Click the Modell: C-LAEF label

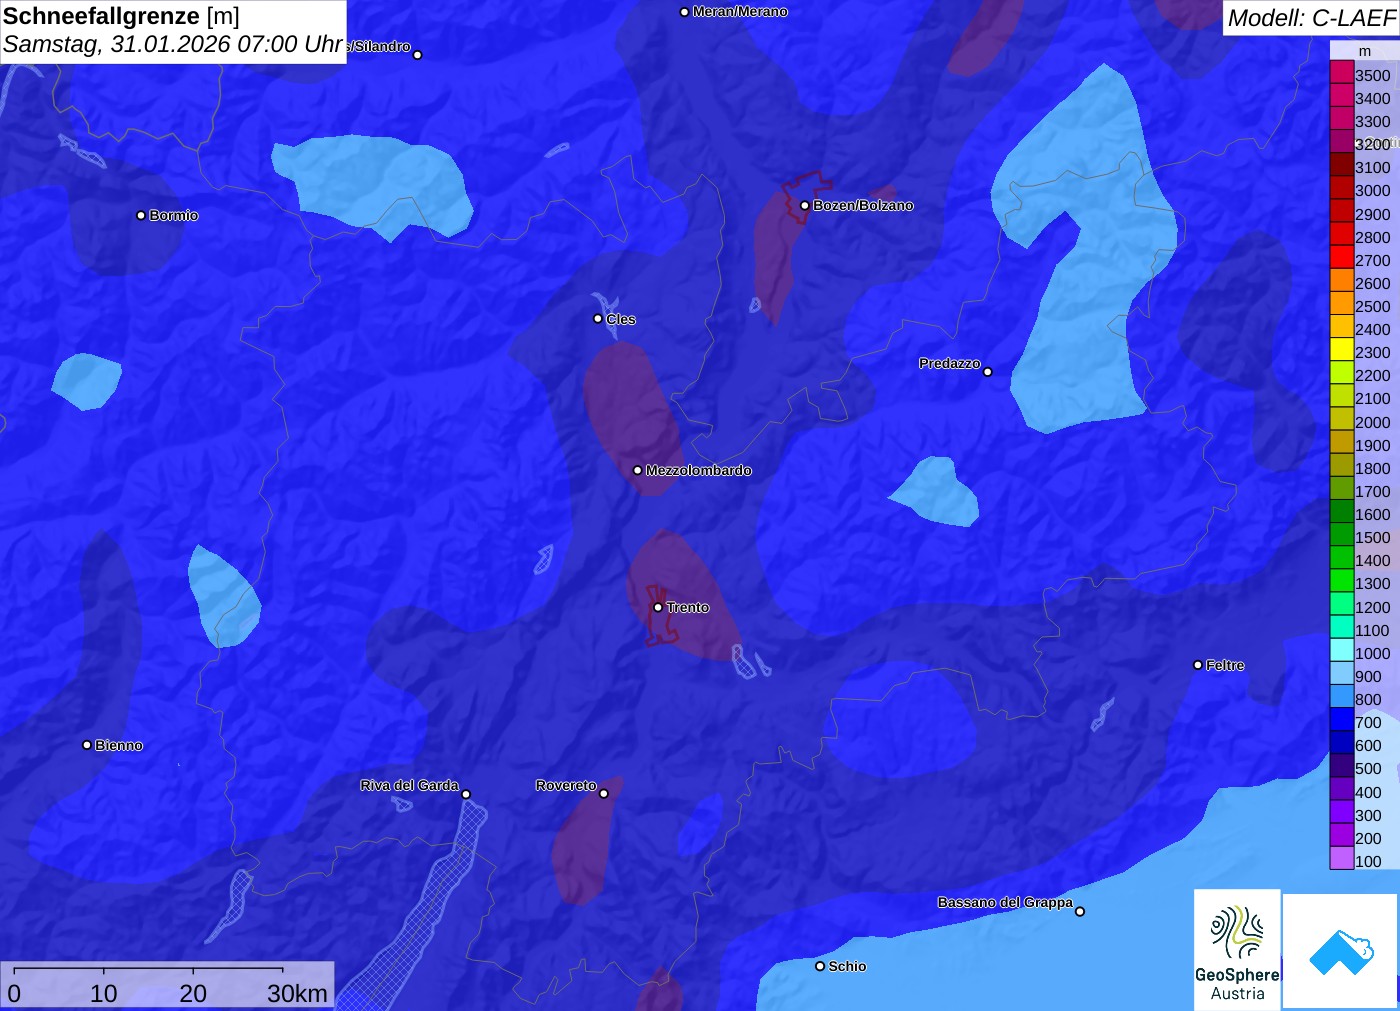[1311, 18]
